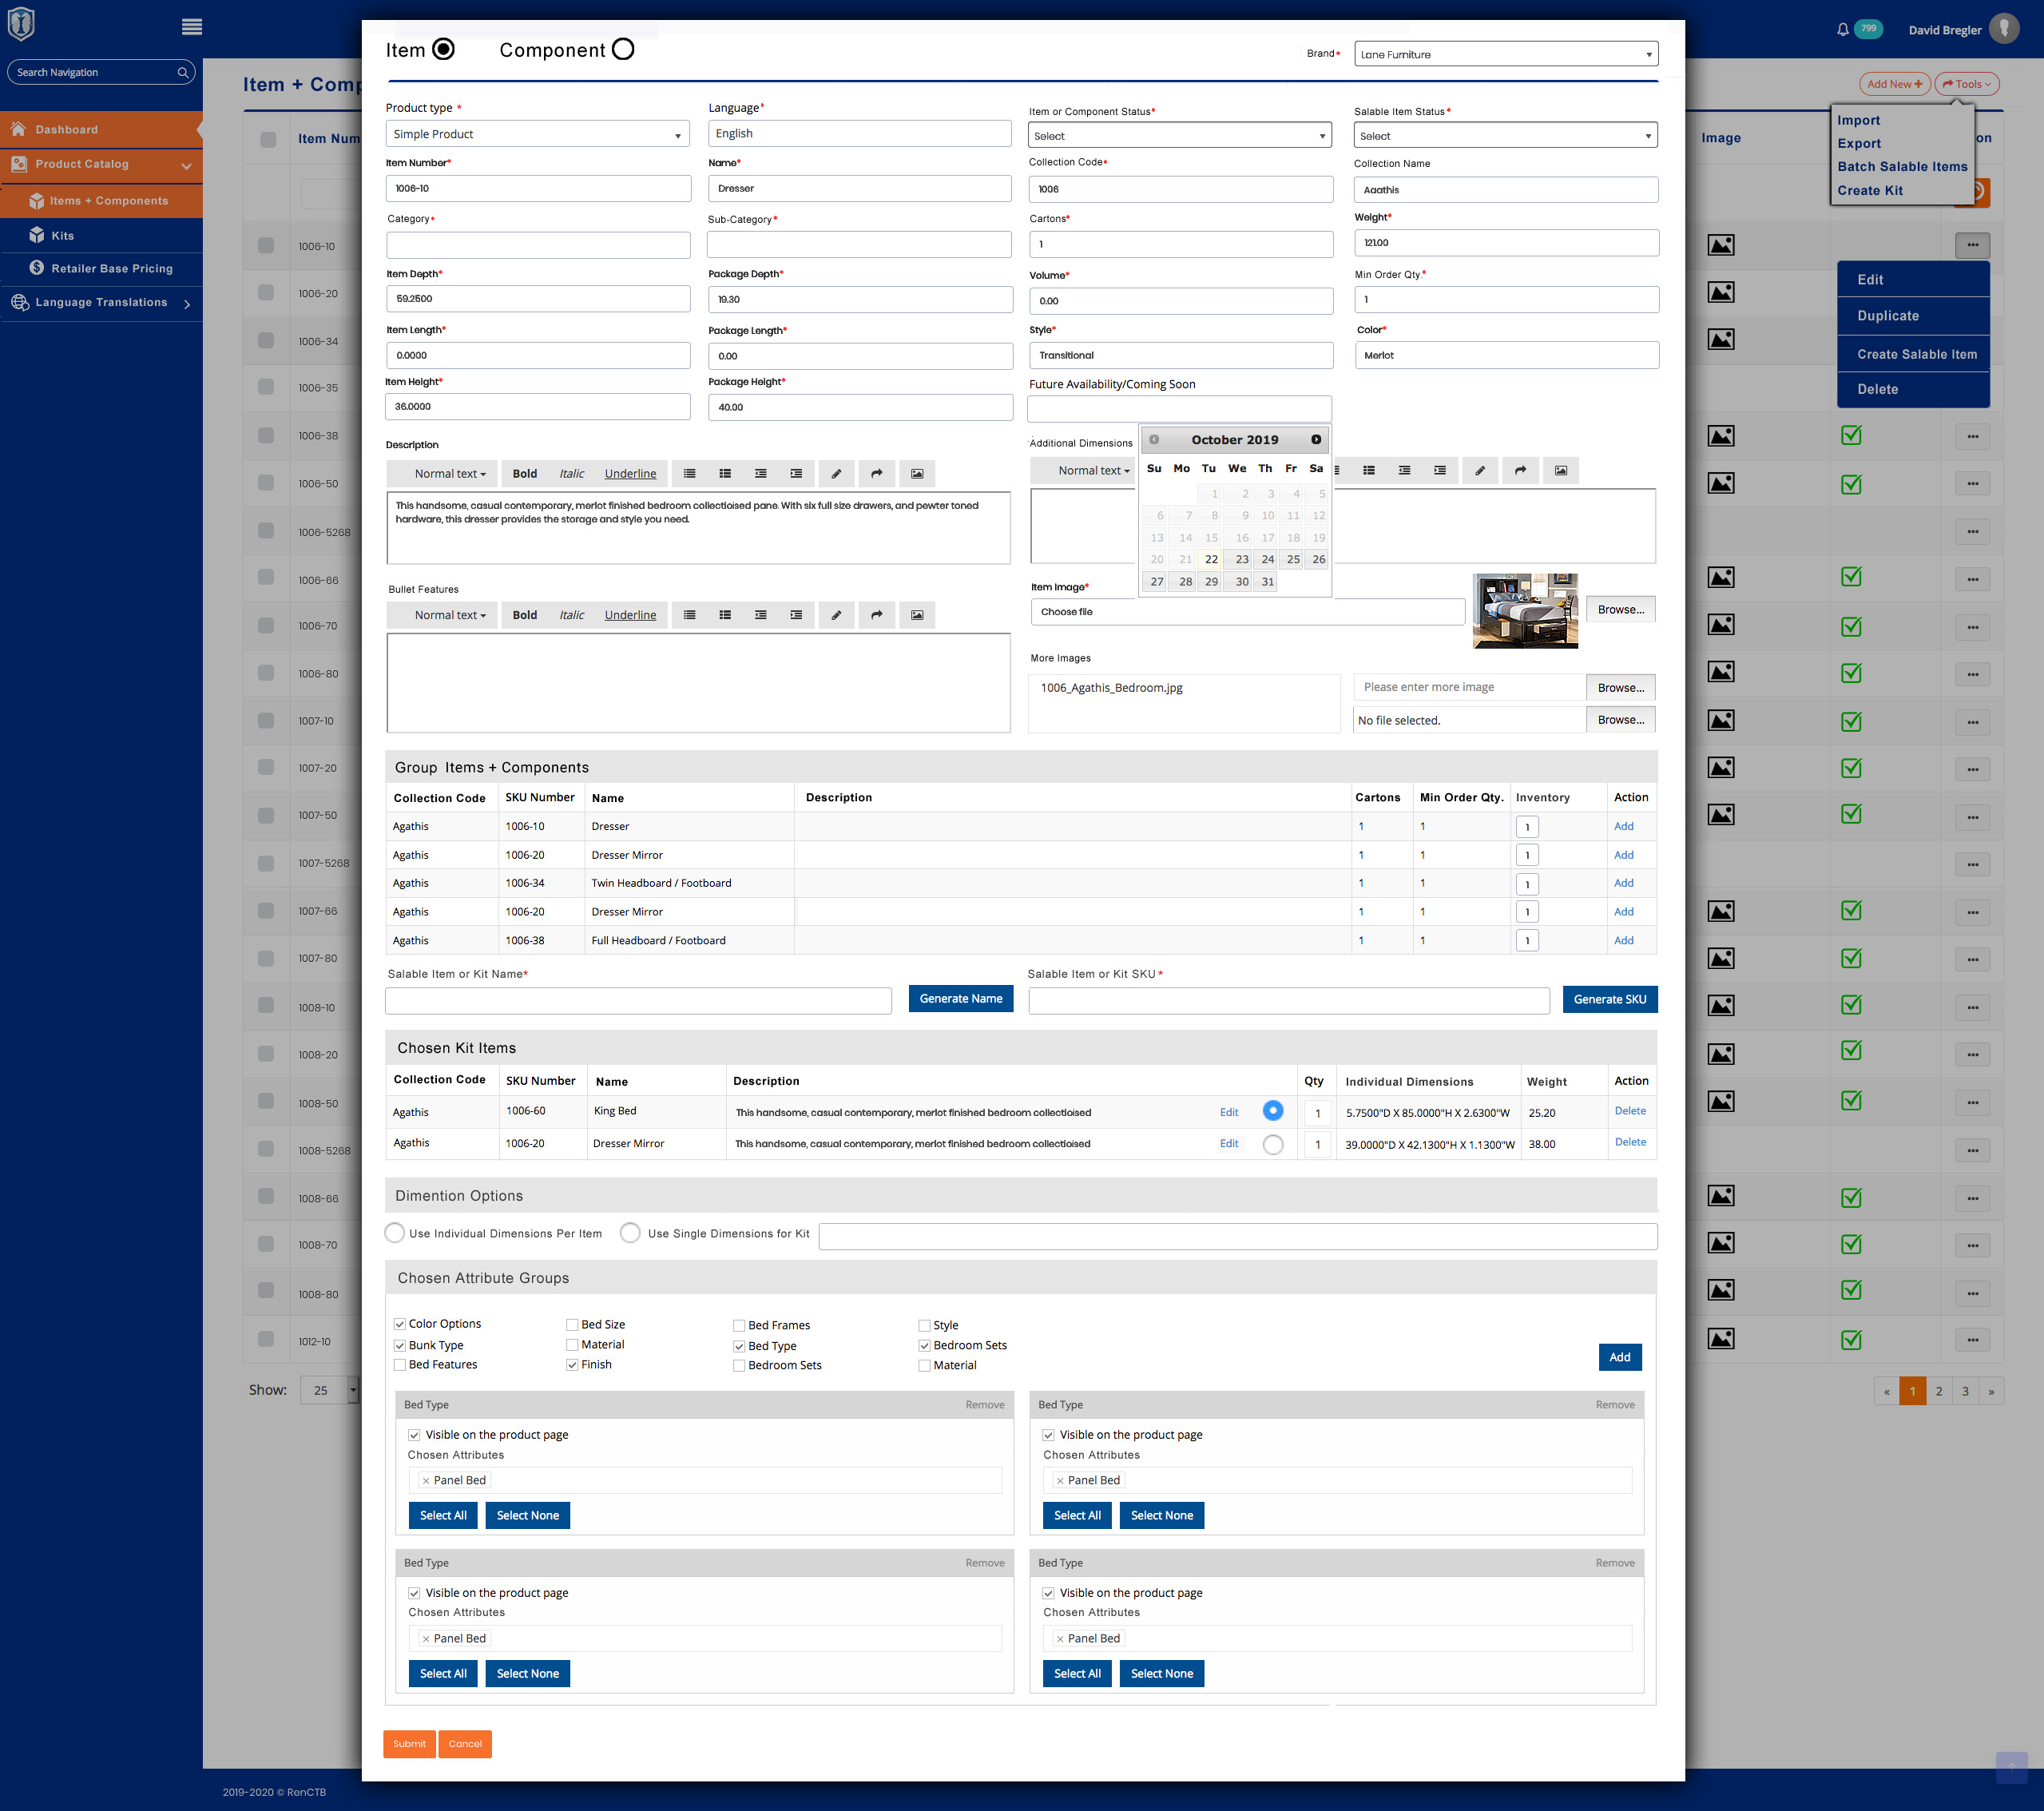This screenshot has height=1811, width=2044.
Task: Go to previous month in calendar
Action: tap(1154, 440)
